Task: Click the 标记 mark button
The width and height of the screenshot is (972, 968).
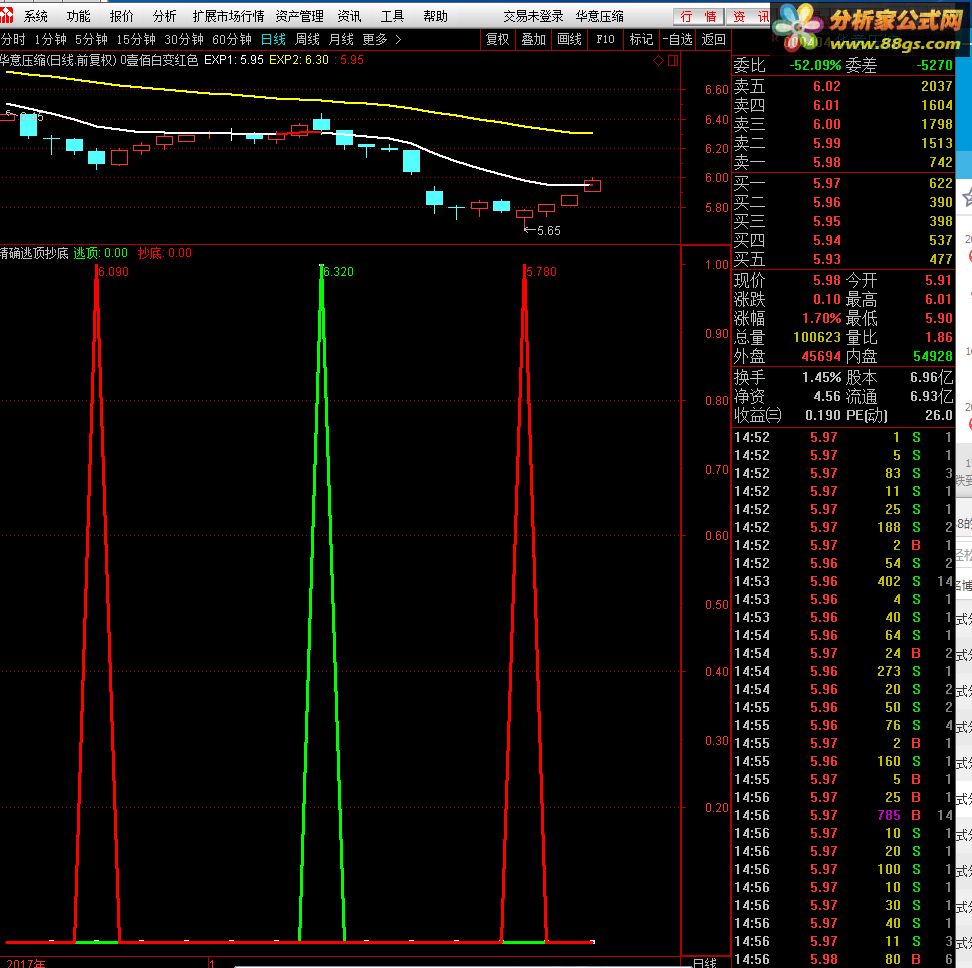Action: pyautogui.click(x=641, y=40)
